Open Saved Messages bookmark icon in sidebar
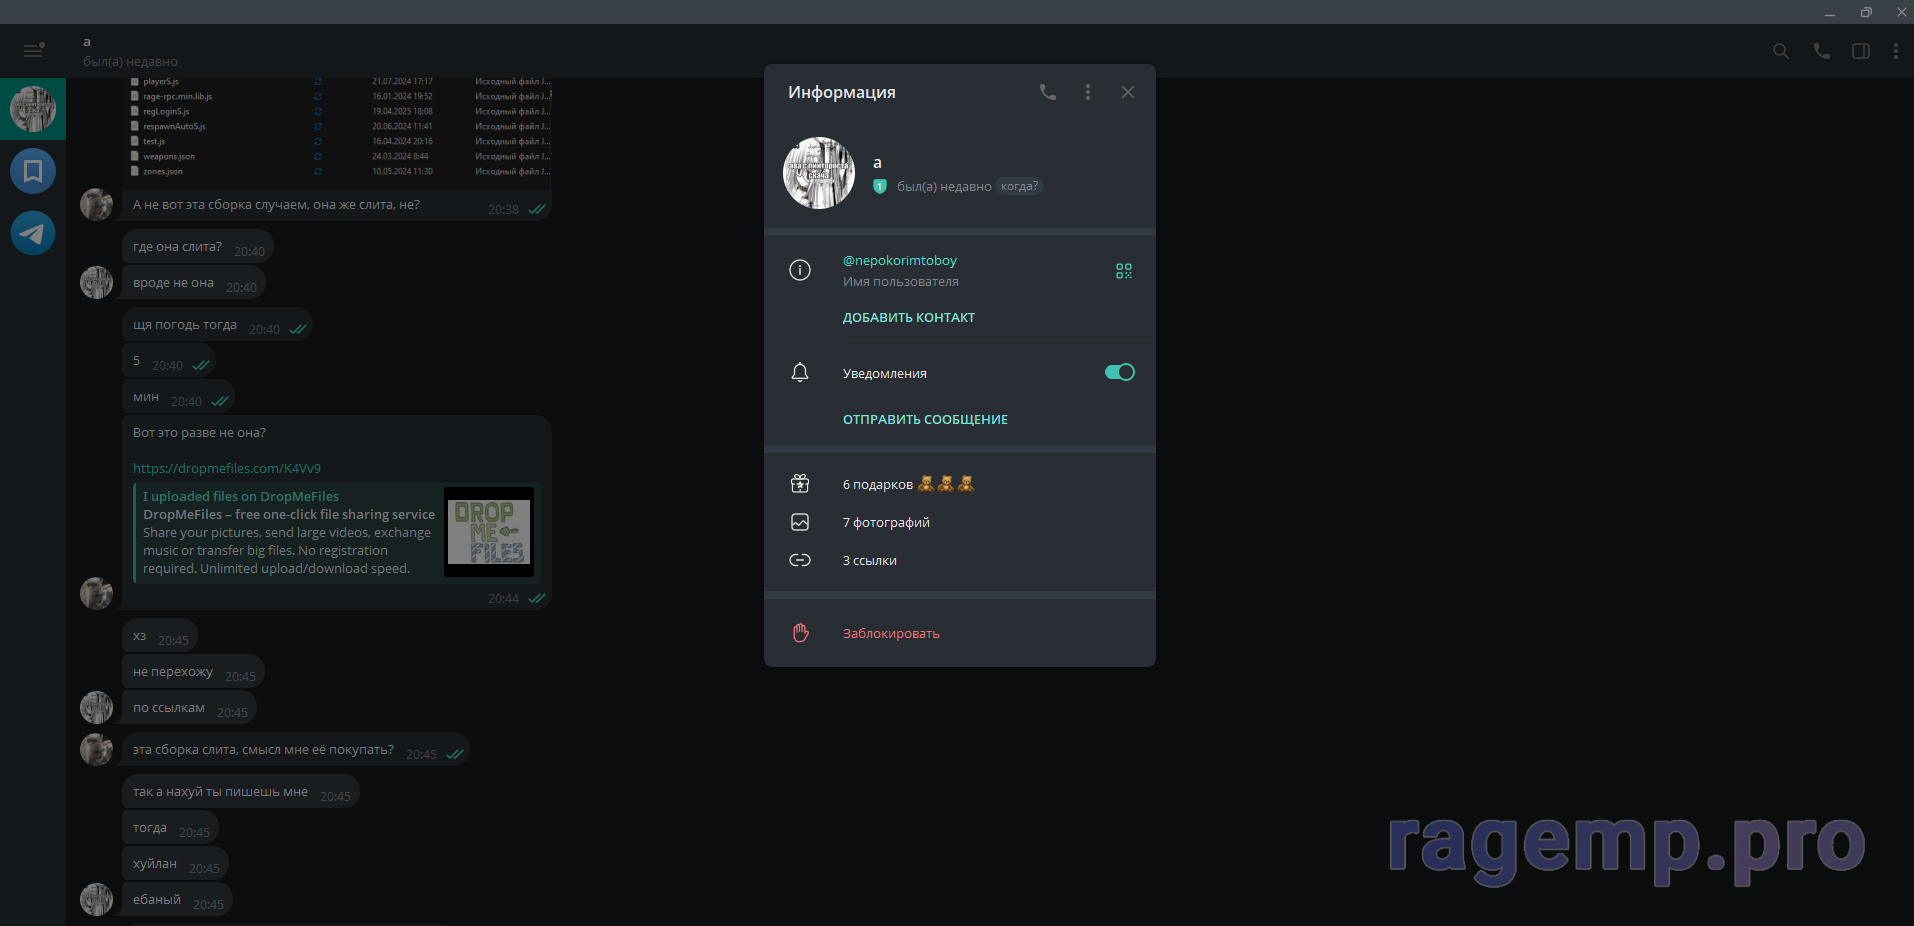The width and height of the screenshot is (1914, 926). (x=33, y=171)
